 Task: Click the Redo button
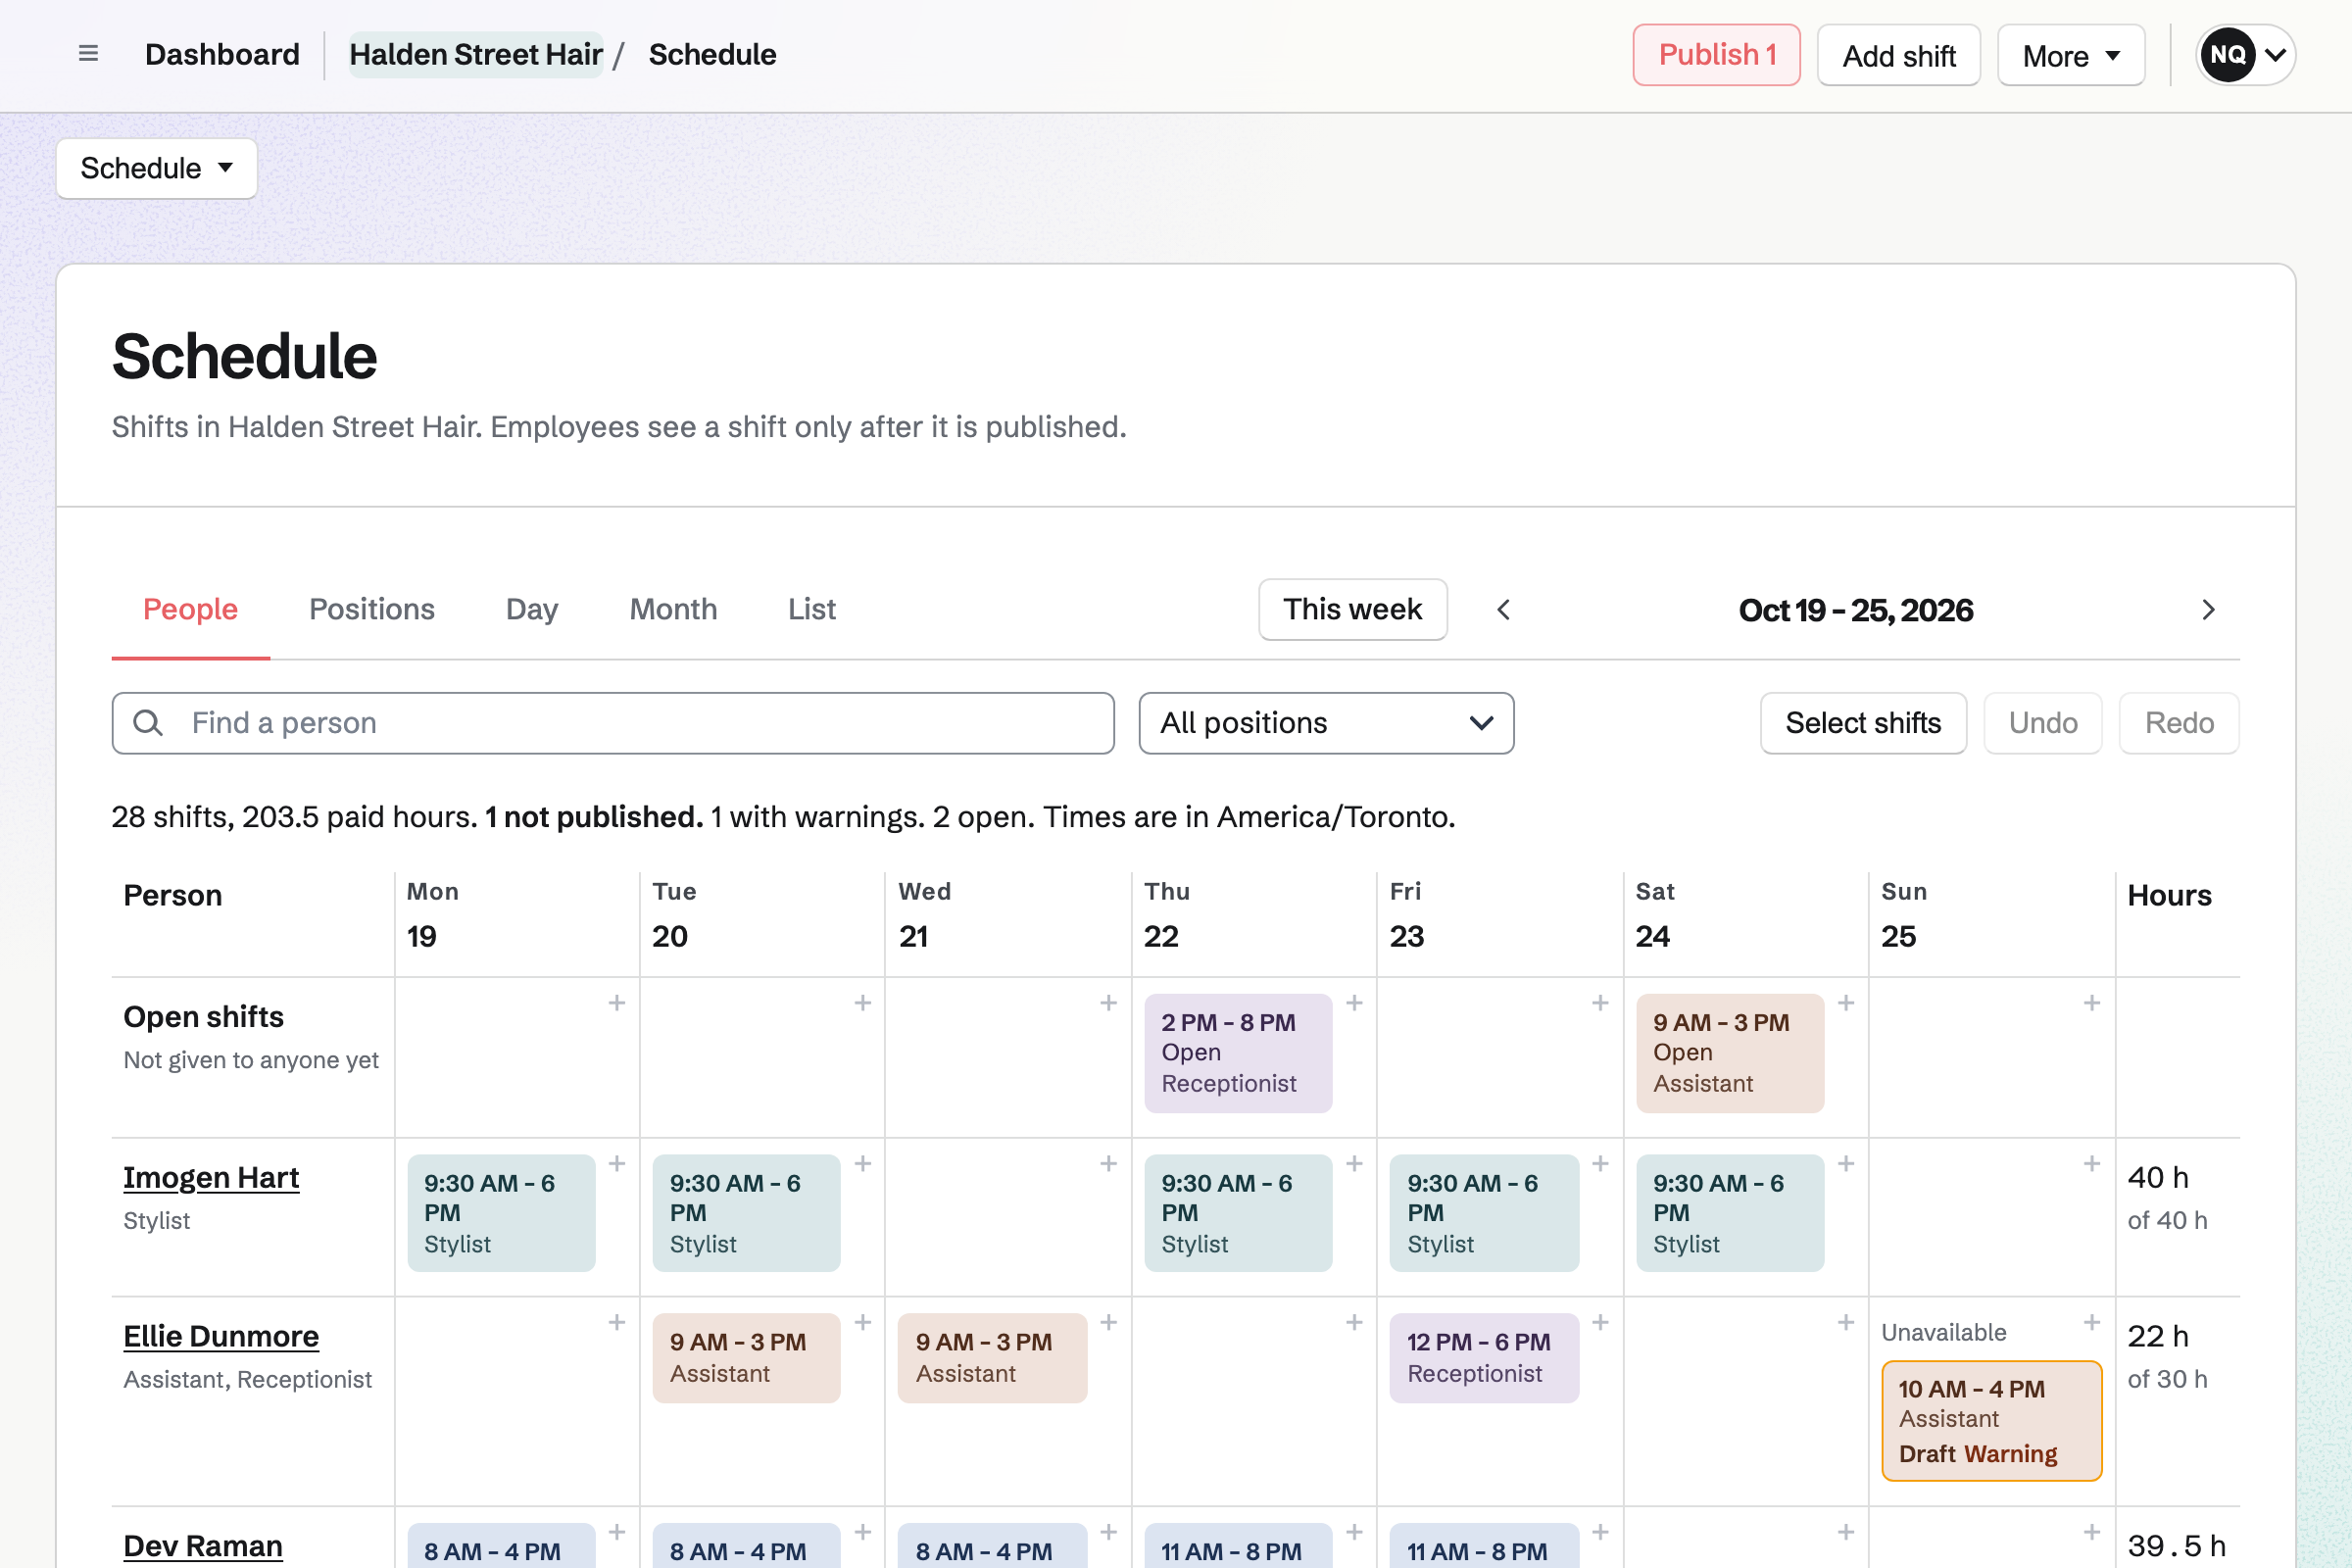tap(2179, 723)
